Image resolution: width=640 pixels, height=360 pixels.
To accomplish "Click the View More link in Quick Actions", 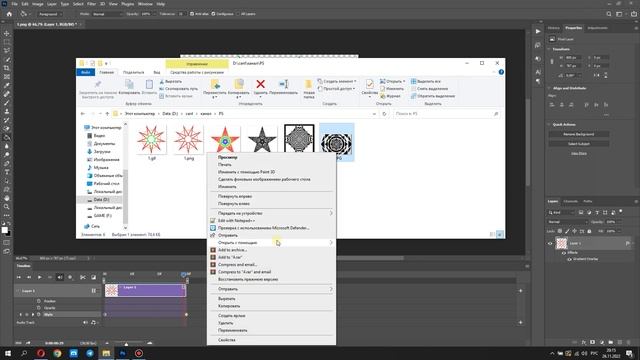I will tap(579, 153).
